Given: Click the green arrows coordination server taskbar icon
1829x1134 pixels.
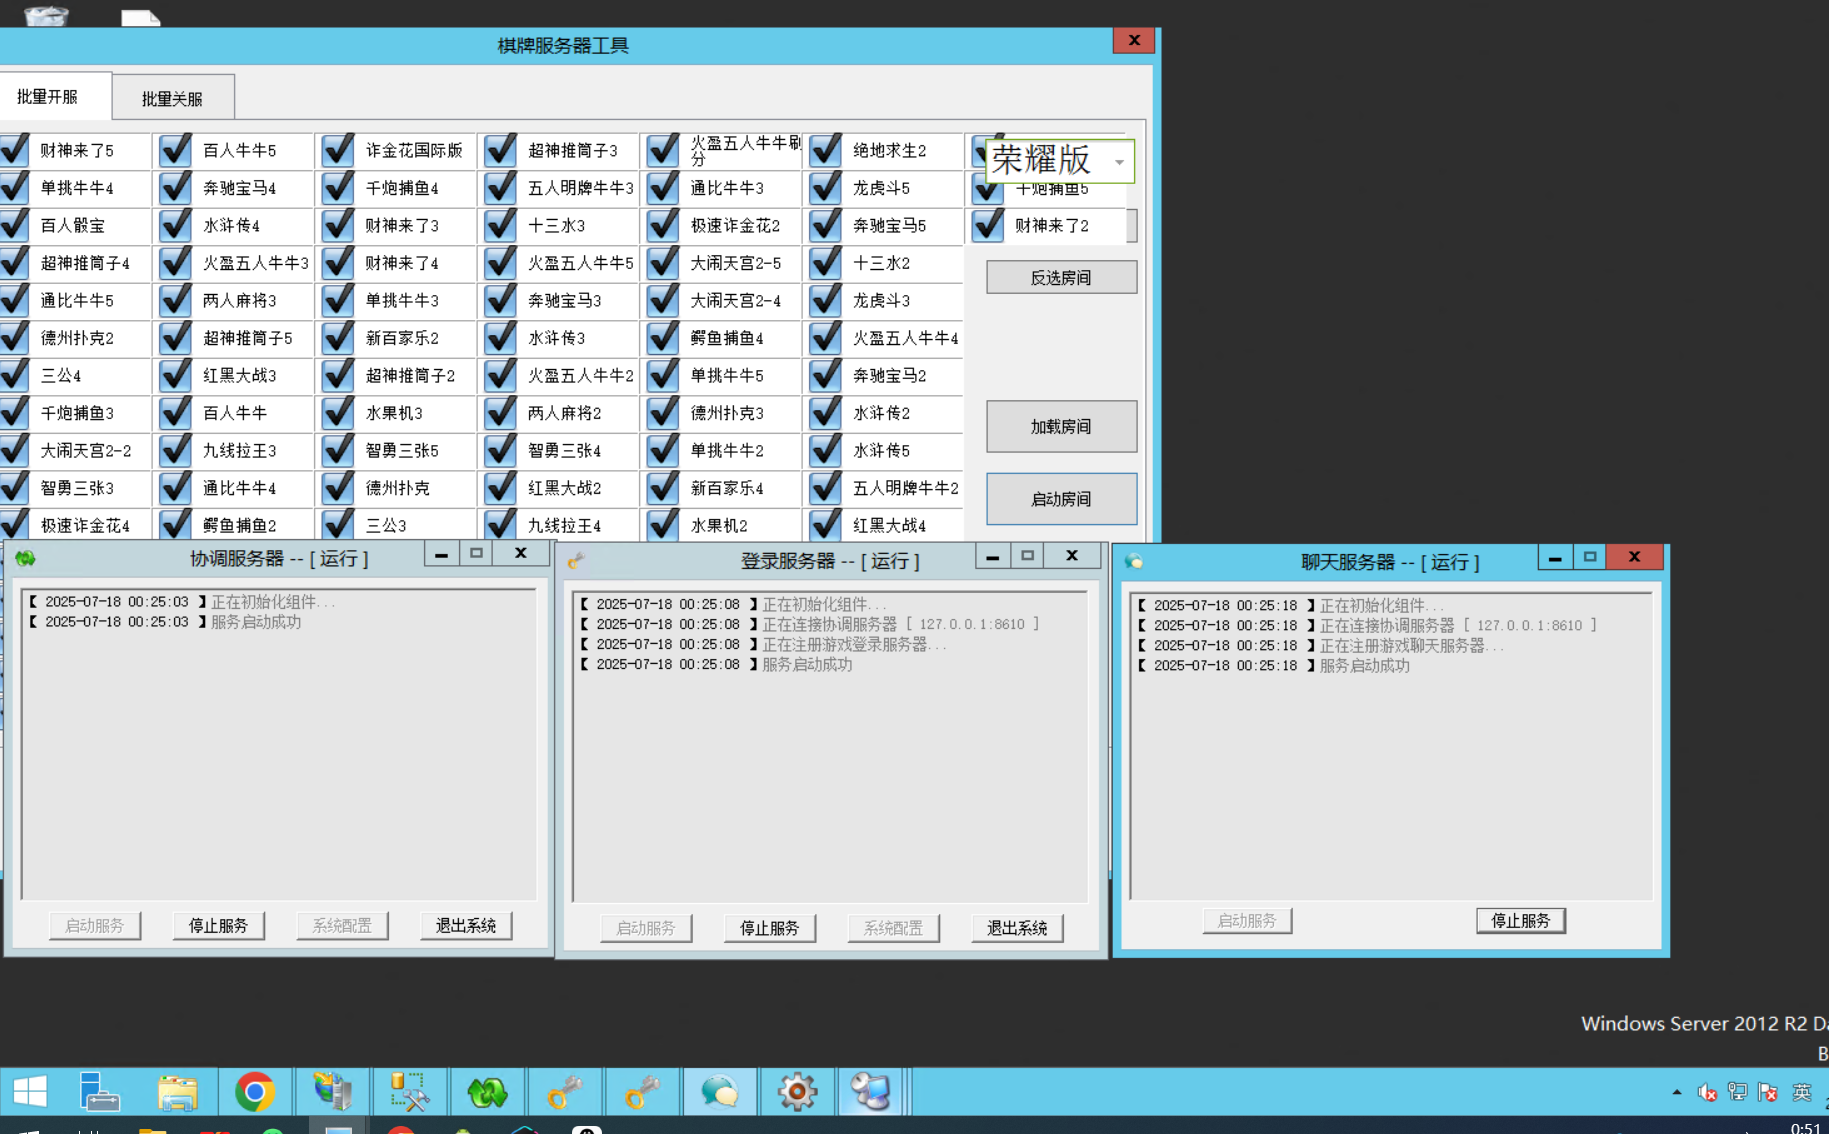Looking at the screenshot, I should [487, 1092].
